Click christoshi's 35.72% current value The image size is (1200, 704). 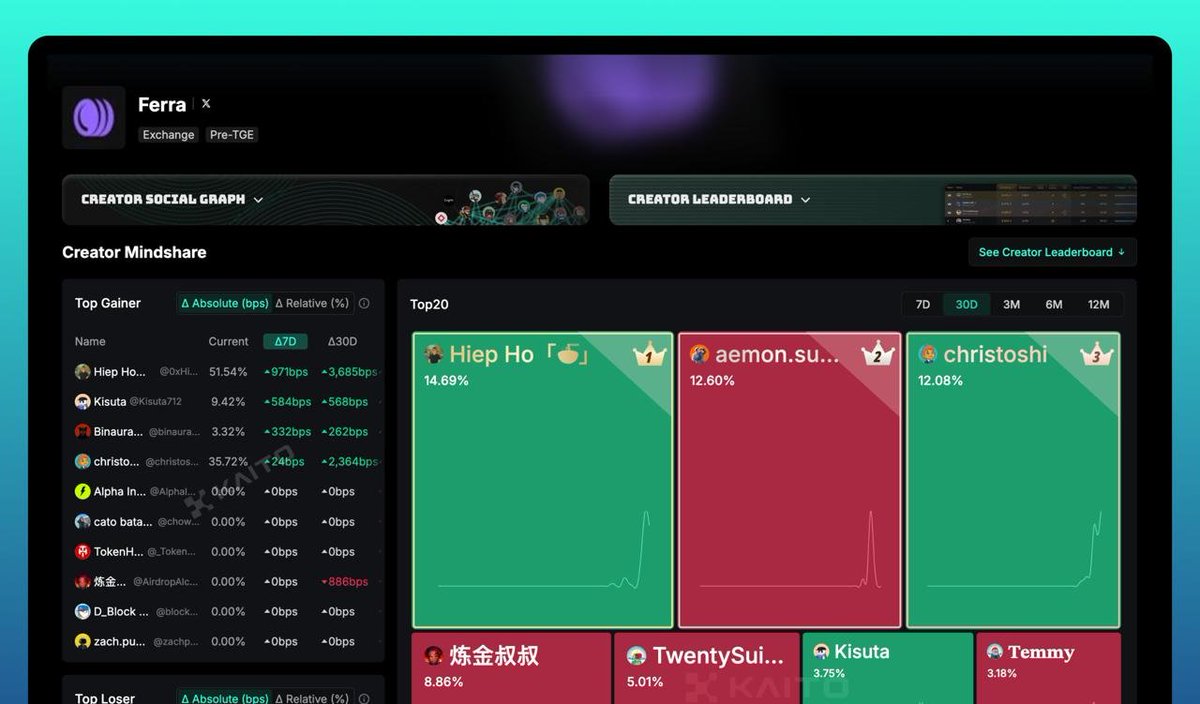(x=228, y=462)
